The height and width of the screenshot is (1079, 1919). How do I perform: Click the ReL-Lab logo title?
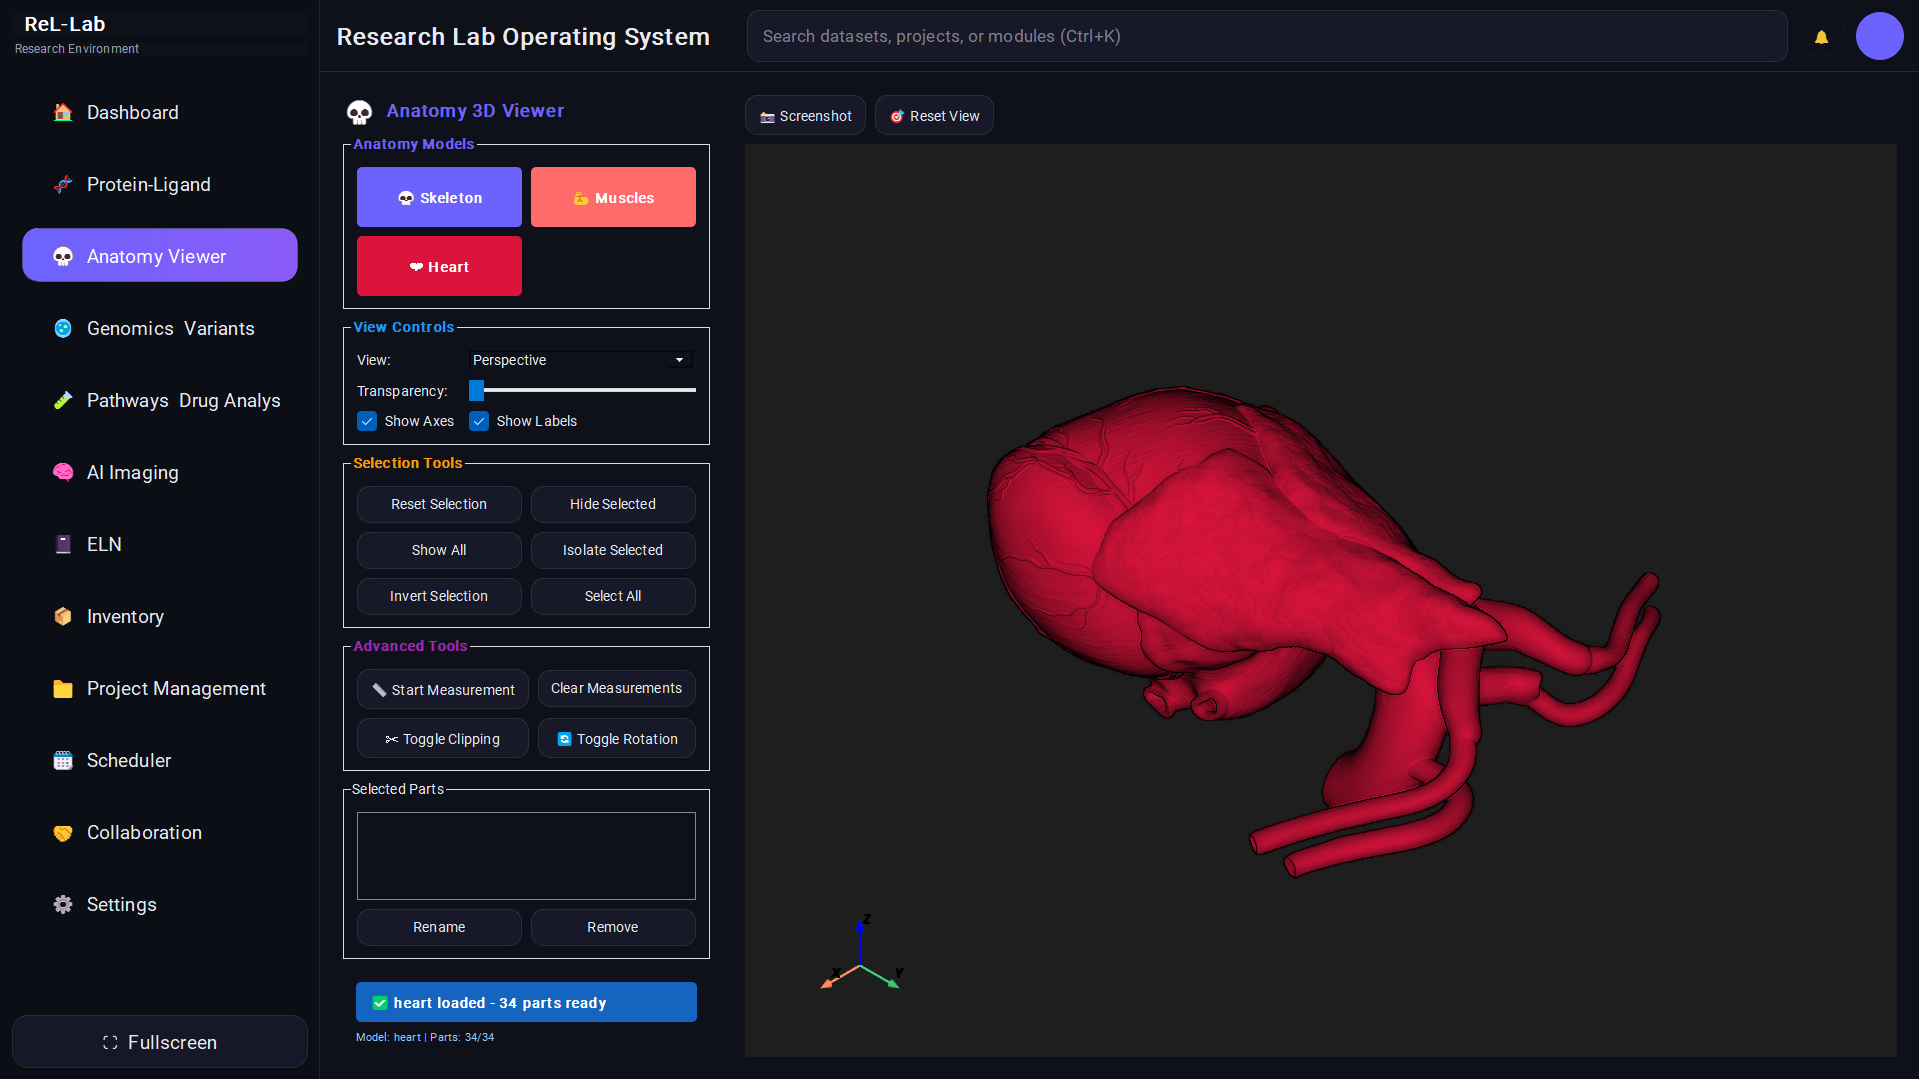(x=65, y=24)
